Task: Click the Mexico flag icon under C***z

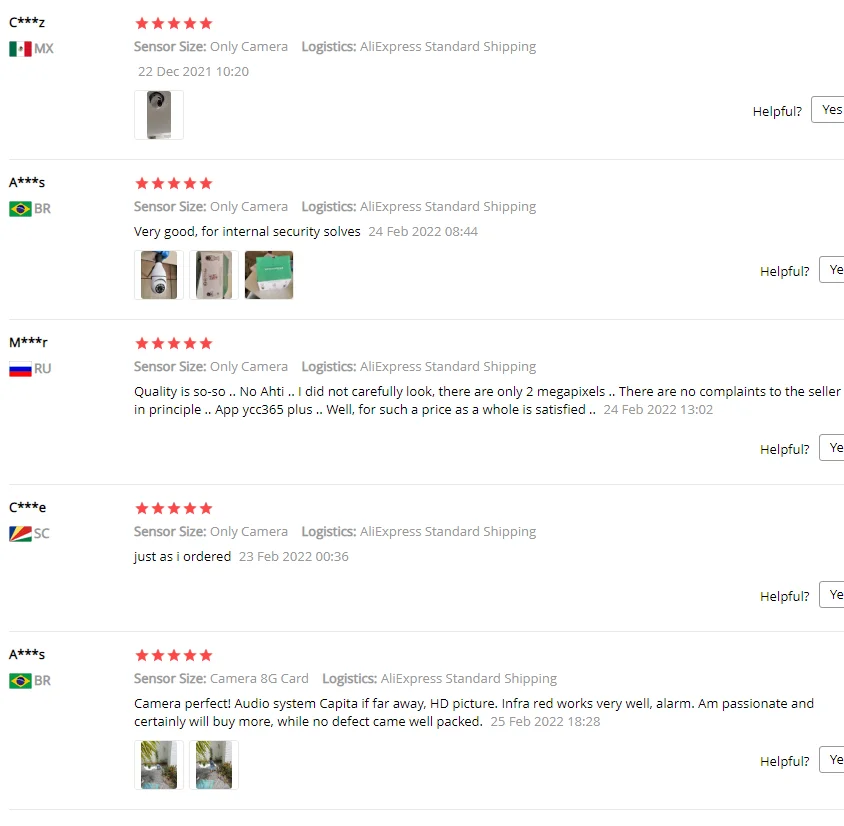Action: 20,49
